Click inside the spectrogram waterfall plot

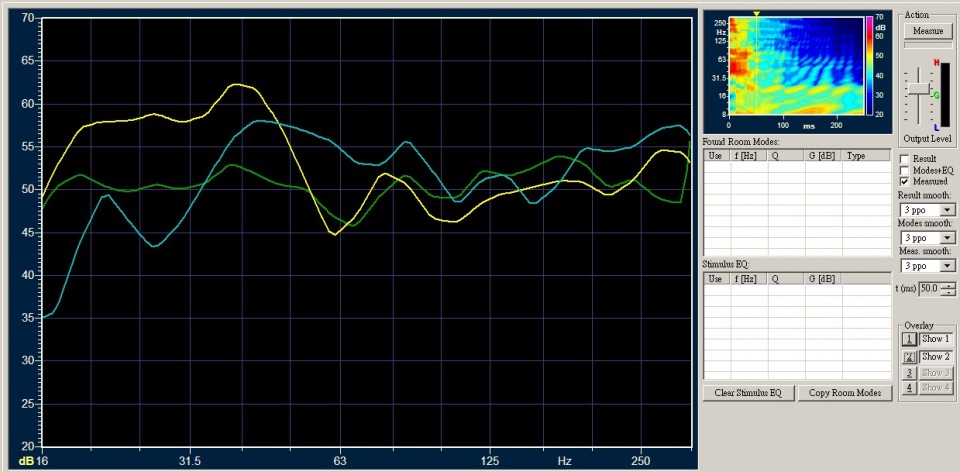pyautogui.click(x=796, y=66)
